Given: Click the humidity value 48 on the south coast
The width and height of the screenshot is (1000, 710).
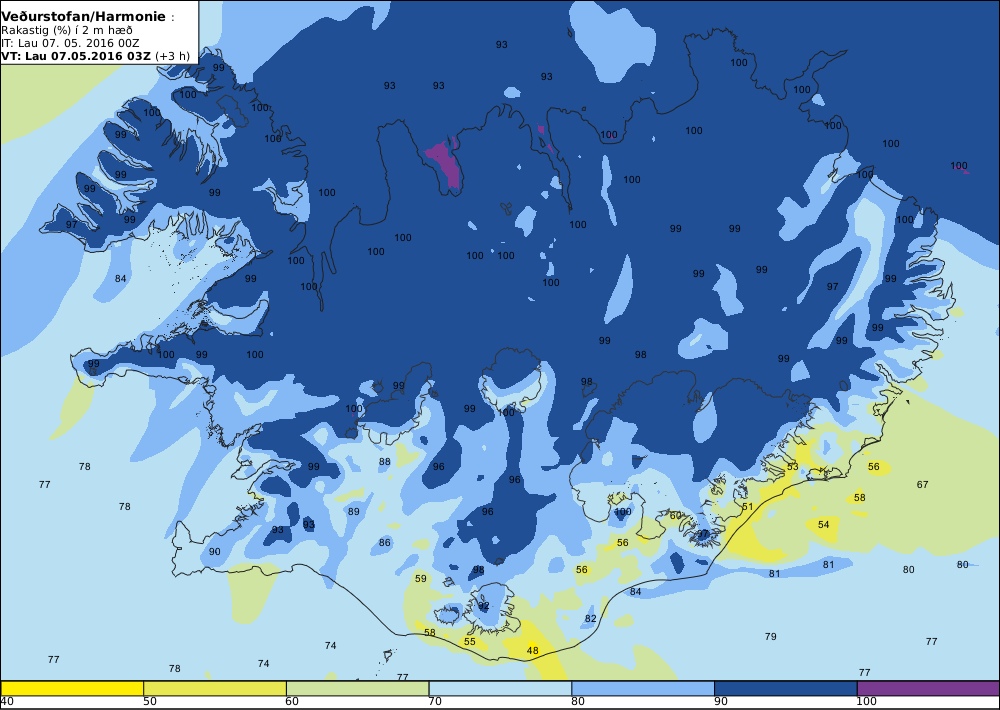Looking at the screenshot, I should click(x=533, y=651).
